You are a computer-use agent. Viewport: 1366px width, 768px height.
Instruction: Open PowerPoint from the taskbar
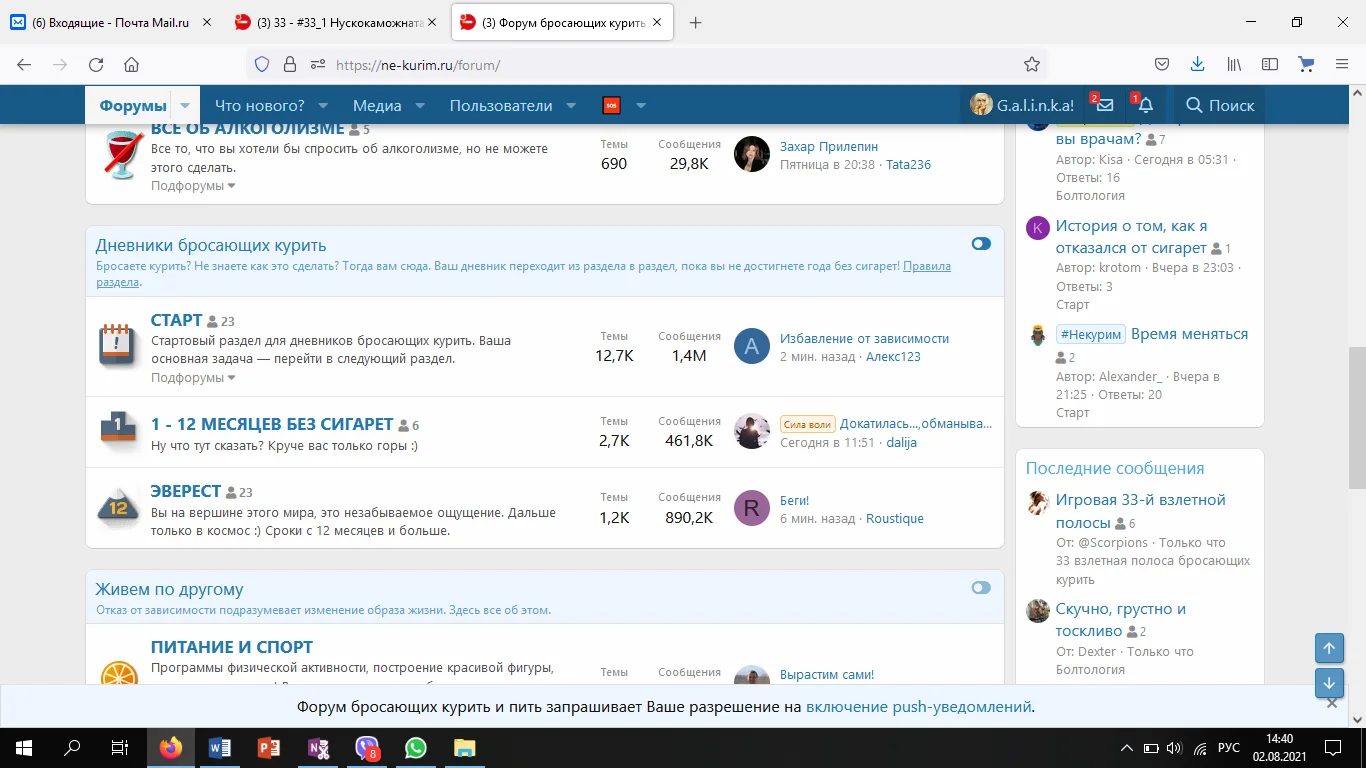pos(269,747)
